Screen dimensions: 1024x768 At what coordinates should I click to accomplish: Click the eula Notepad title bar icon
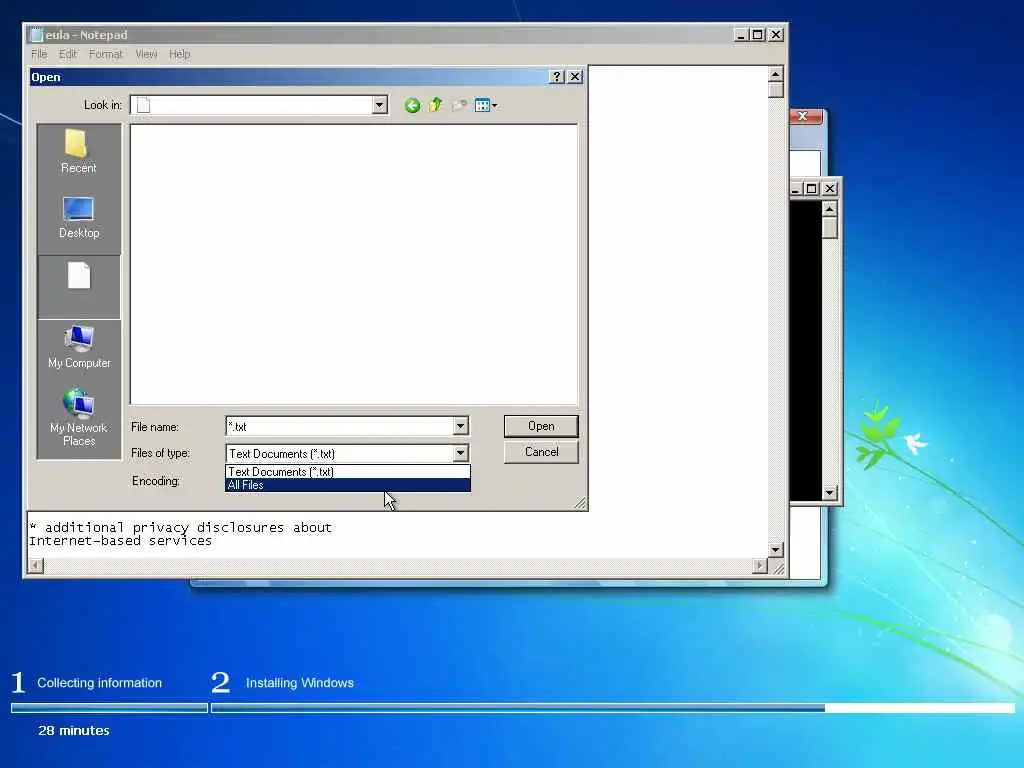coord(37,35)
